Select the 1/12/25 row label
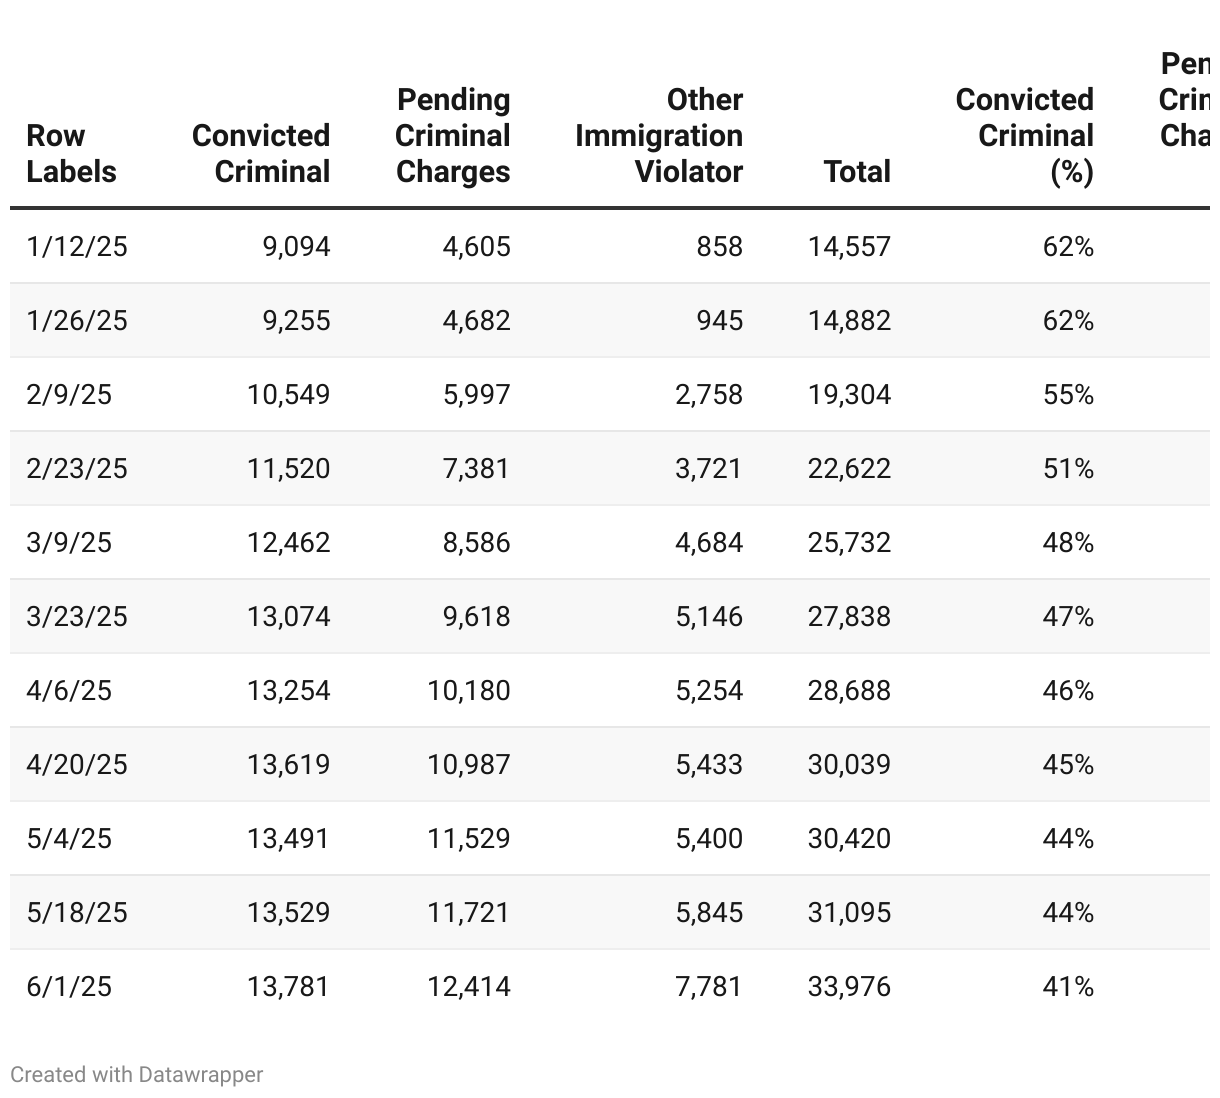 coord(77,246)
